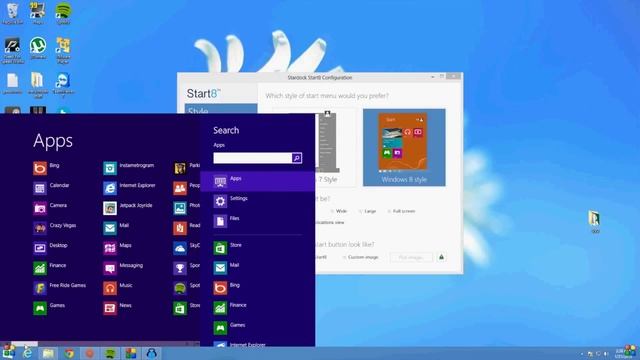The height and width of the screenshot is (360, 640).
Task: Select the Wide size radio button
Action: [x=332, y=211]
